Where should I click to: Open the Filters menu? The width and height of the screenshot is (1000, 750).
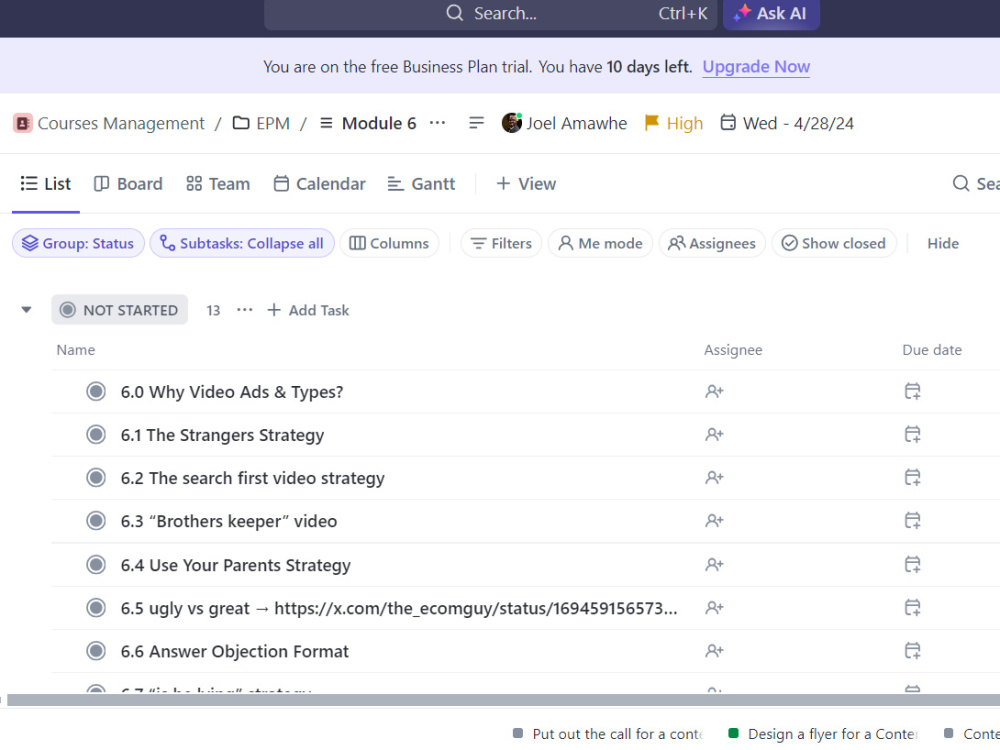501,244
